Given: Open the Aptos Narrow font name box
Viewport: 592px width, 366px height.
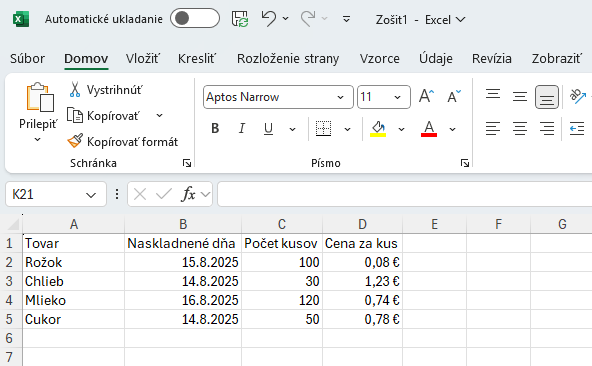Looking at the screenshot, I should pyautogui.click(x=278, y=97).
